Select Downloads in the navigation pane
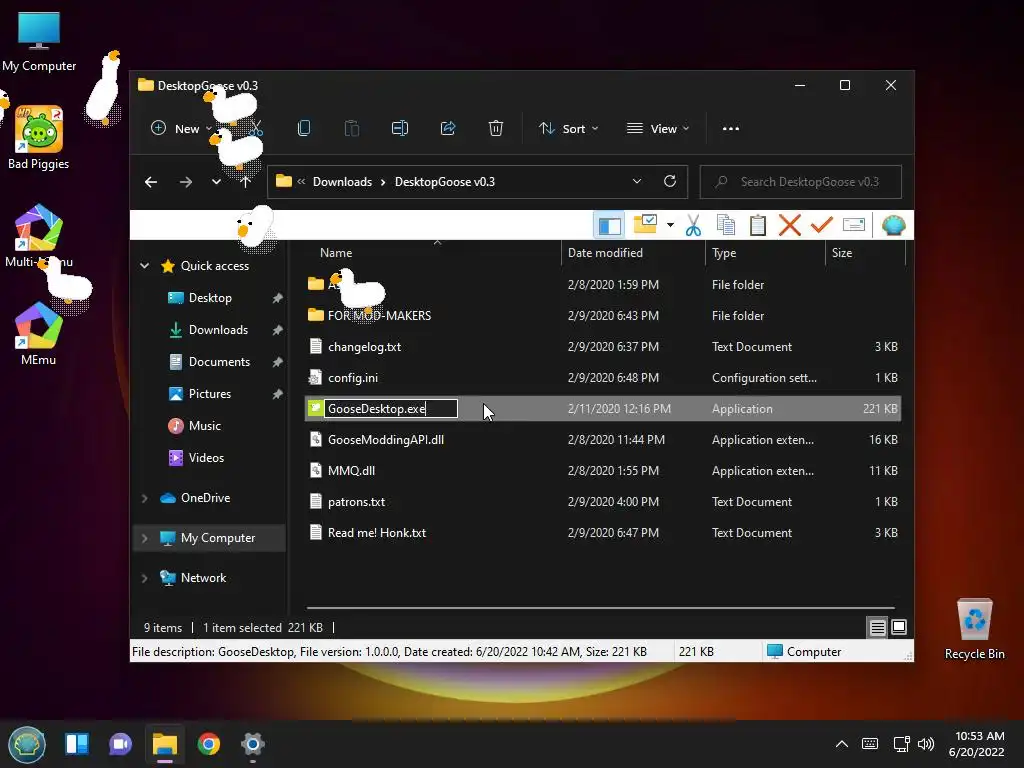The image size is (1024, 768). point(218,330)
